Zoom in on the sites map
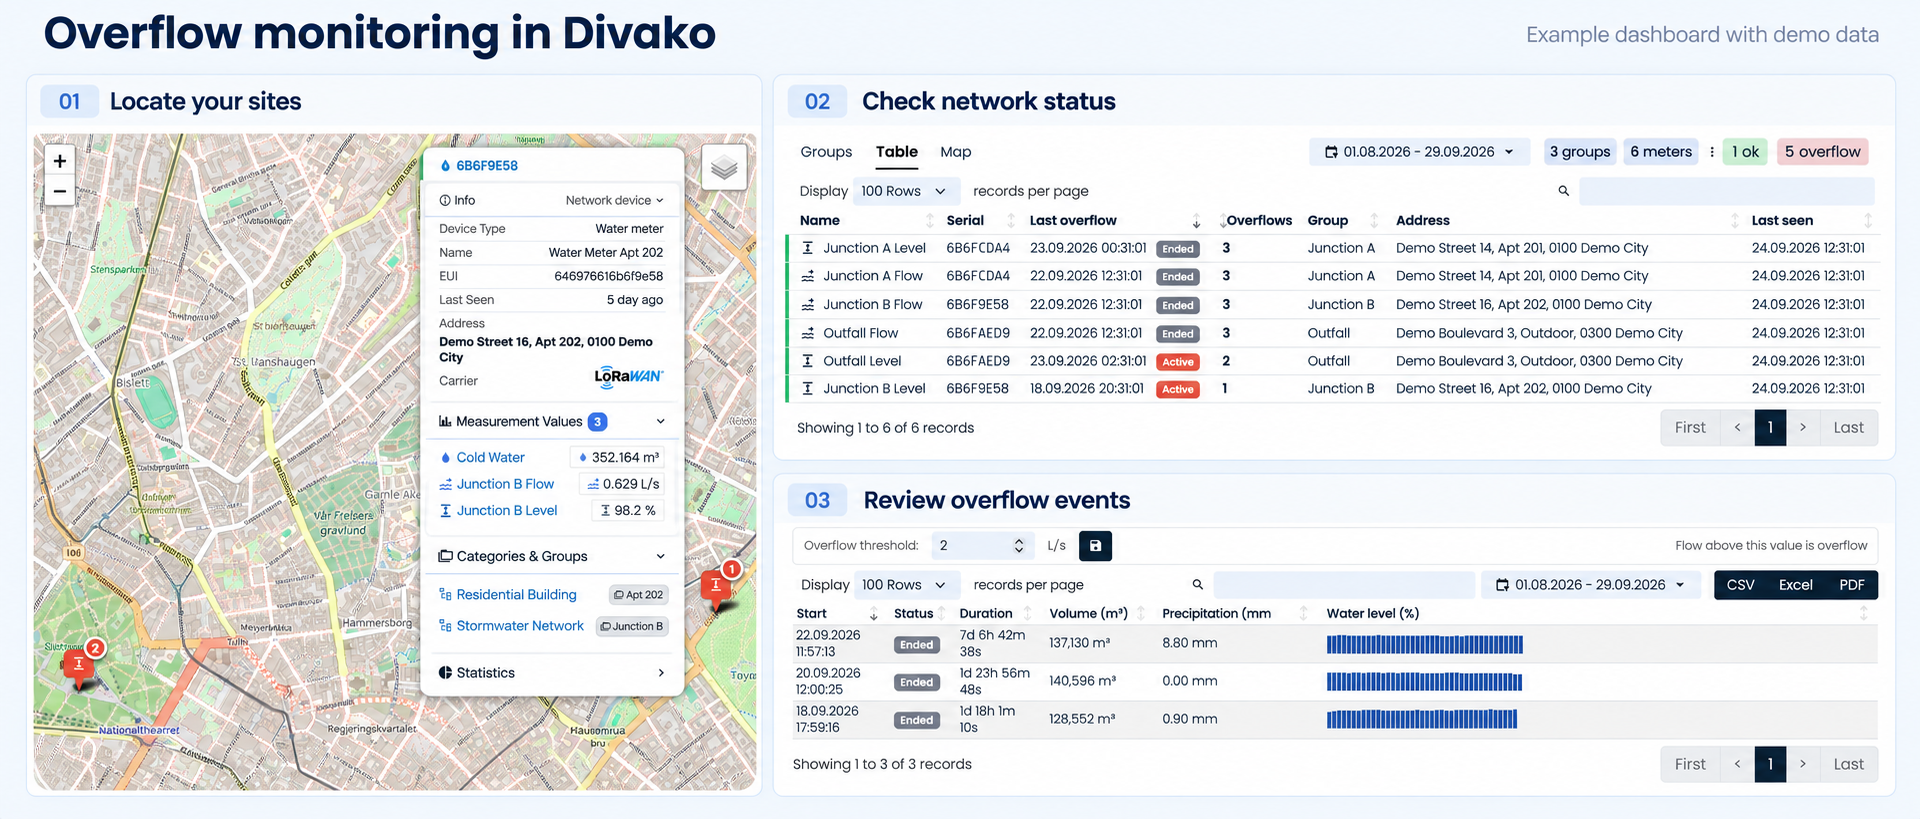This screenshot has height=819, width=1920. tap(60, 161)
